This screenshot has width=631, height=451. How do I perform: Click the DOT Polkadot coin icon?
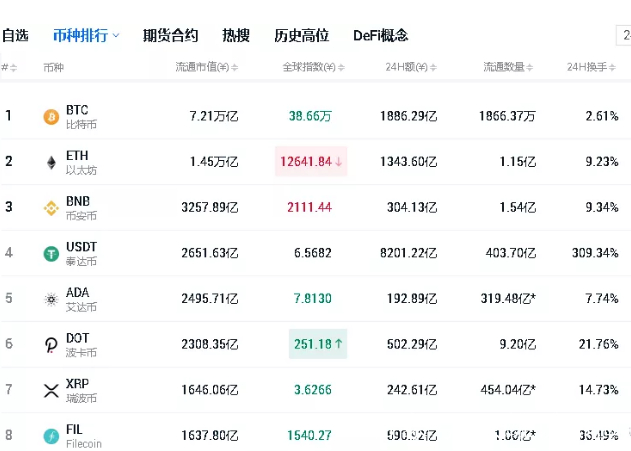point(51,345)
